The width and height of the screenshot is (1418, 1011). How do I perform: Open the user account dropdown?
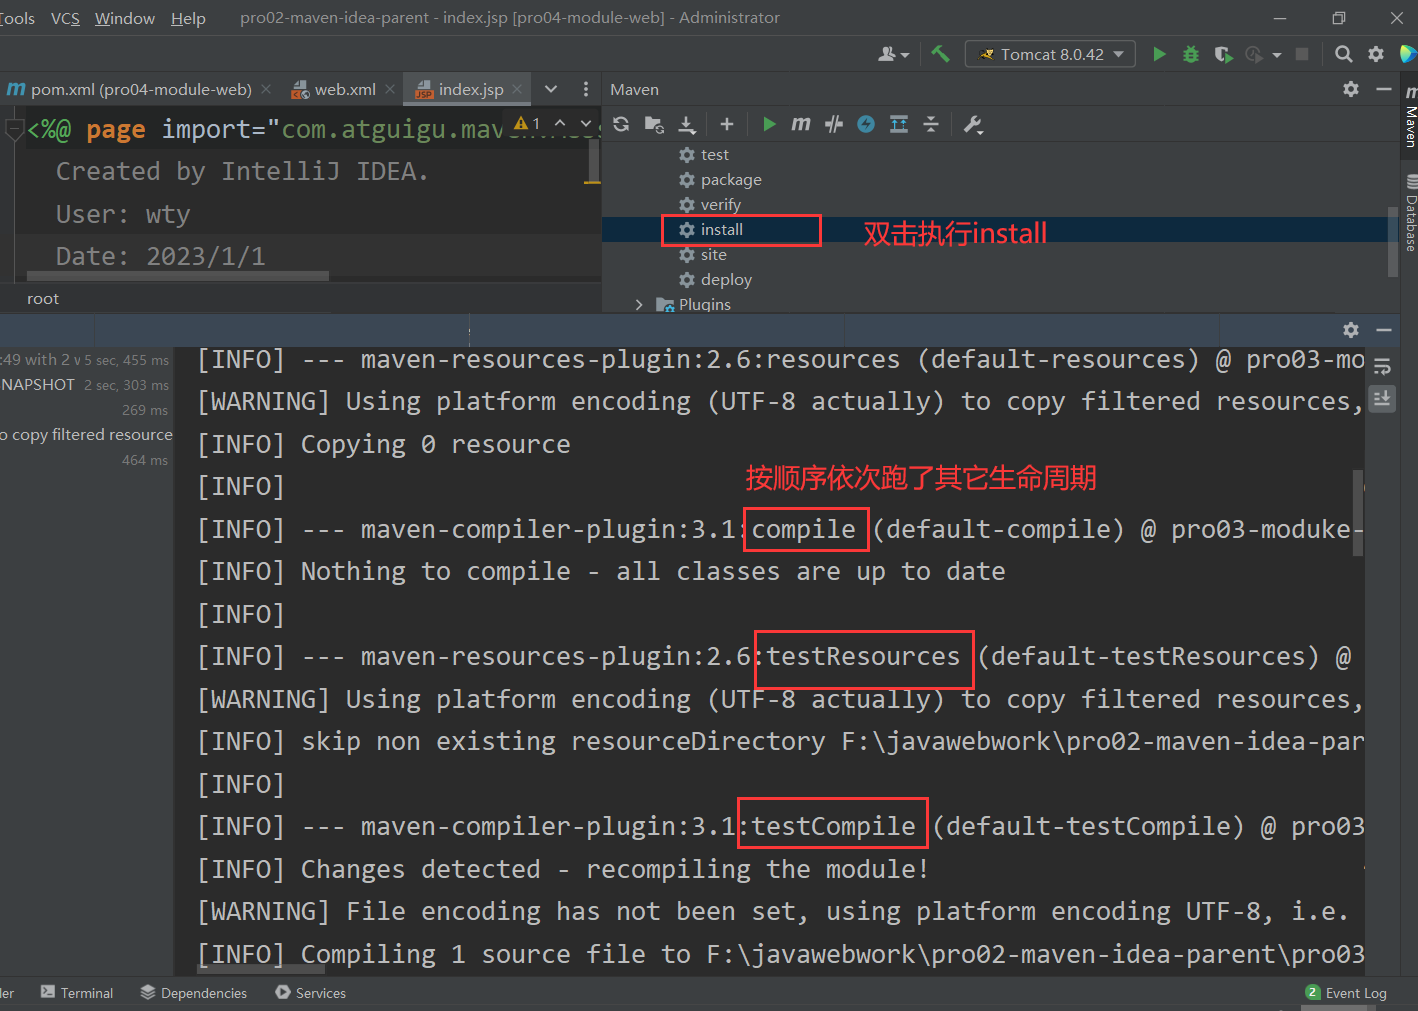[893, 54]
